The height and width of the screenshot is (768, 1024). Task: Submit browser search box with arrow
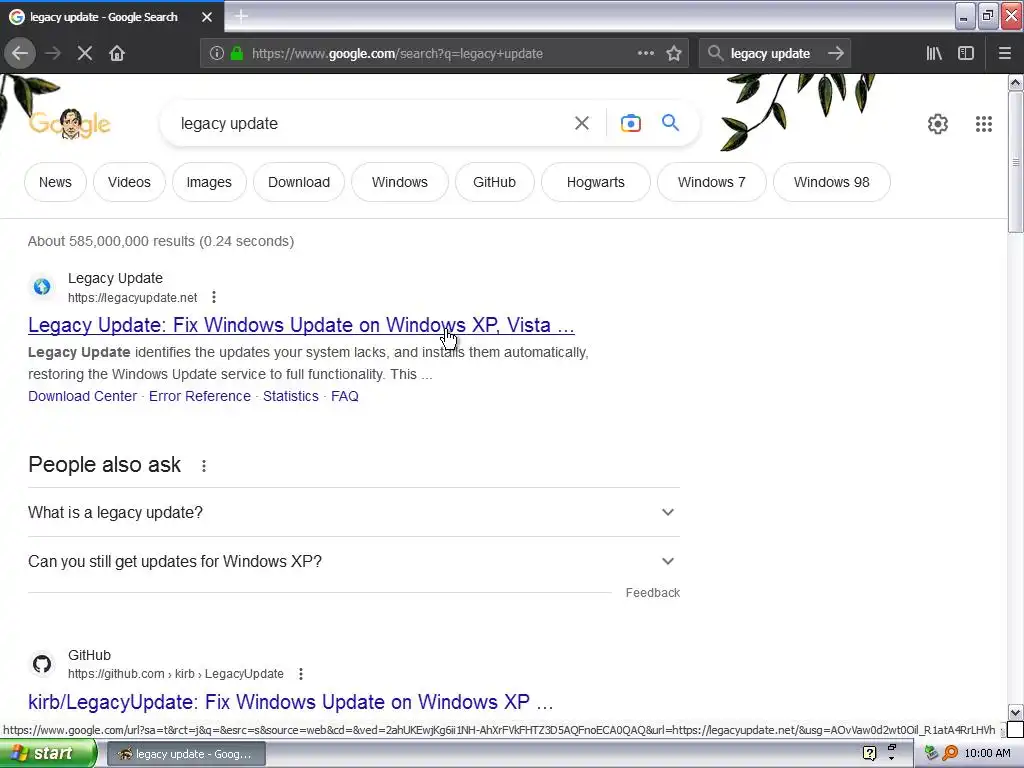coord(836,53)
